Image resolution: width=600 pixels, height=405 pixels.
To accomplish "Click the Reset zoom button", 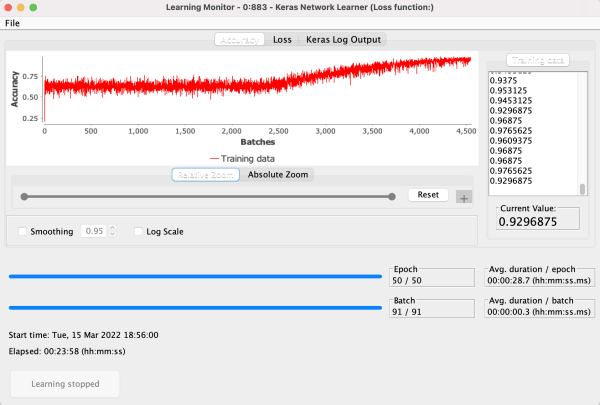I will pyautogui.click(x=428, y=195).
